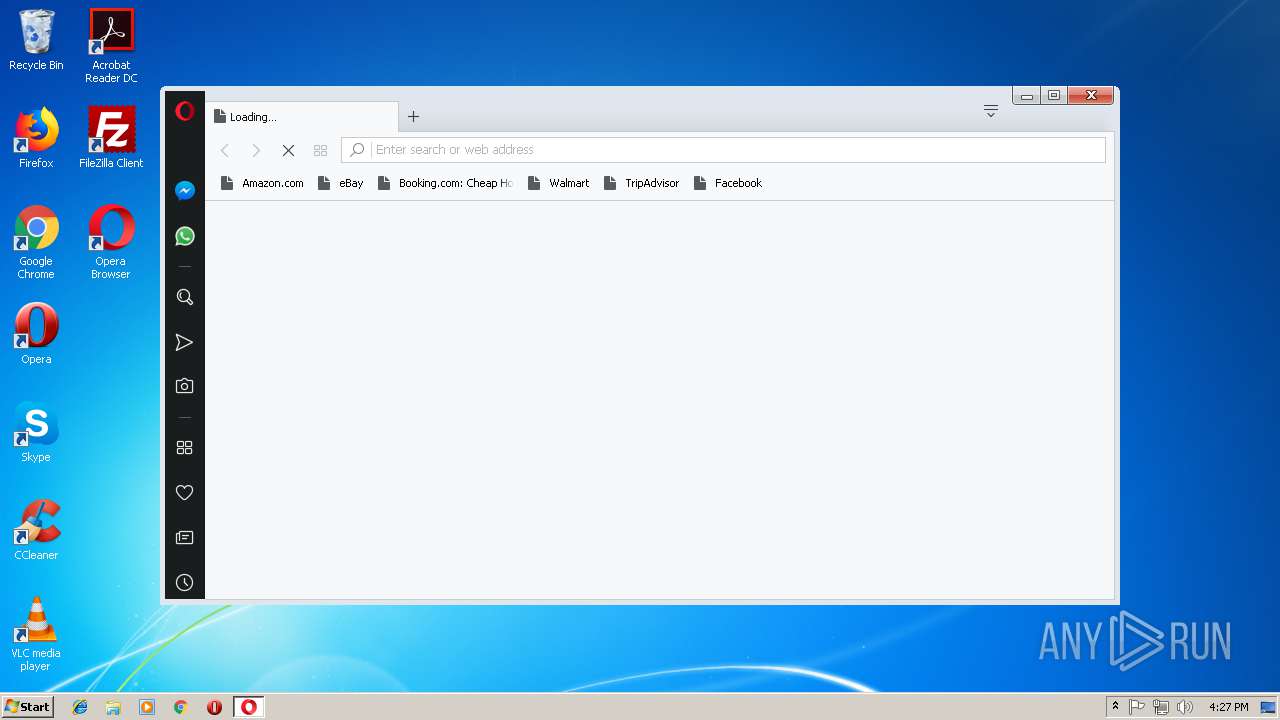Screen dimensions: 1280x720
Task: Go forward to next page
Action: [256, 150]
